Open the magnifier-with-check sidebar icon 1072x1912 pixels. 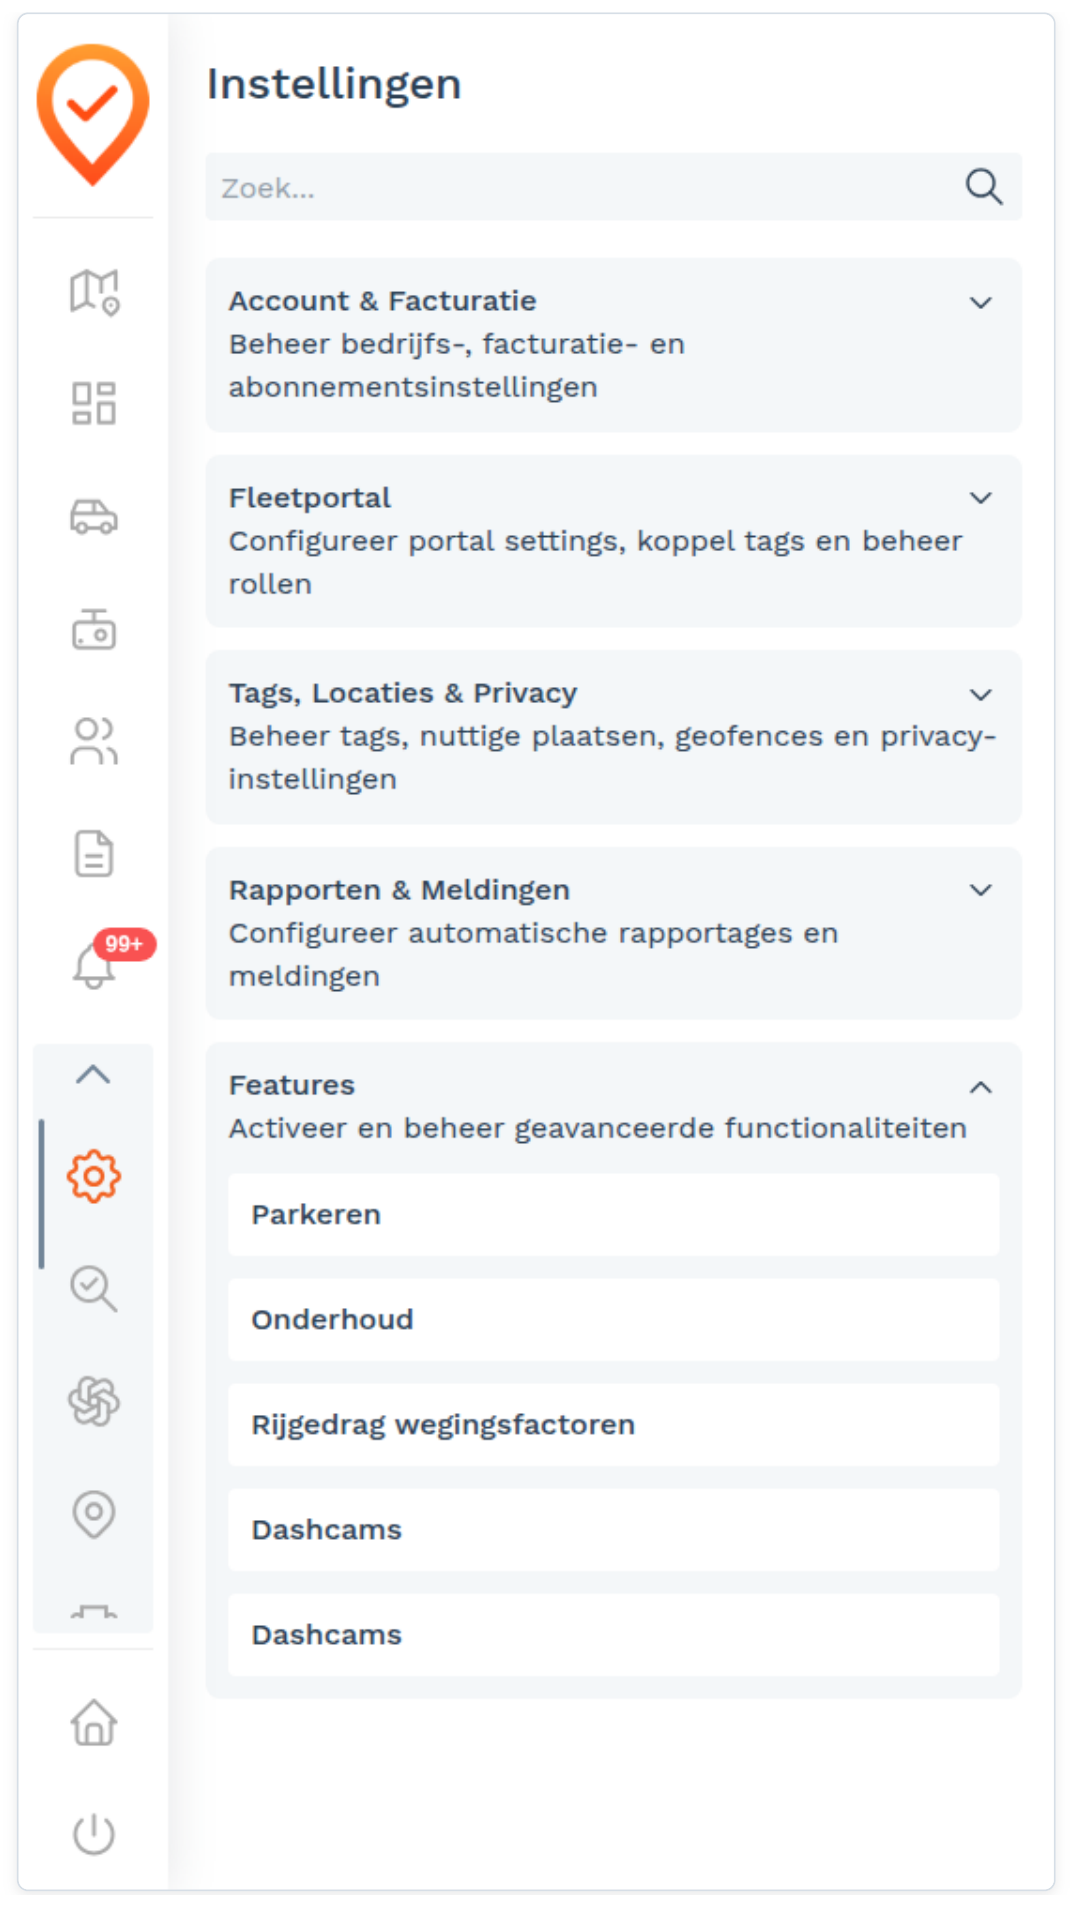[x=94, y=1288]
